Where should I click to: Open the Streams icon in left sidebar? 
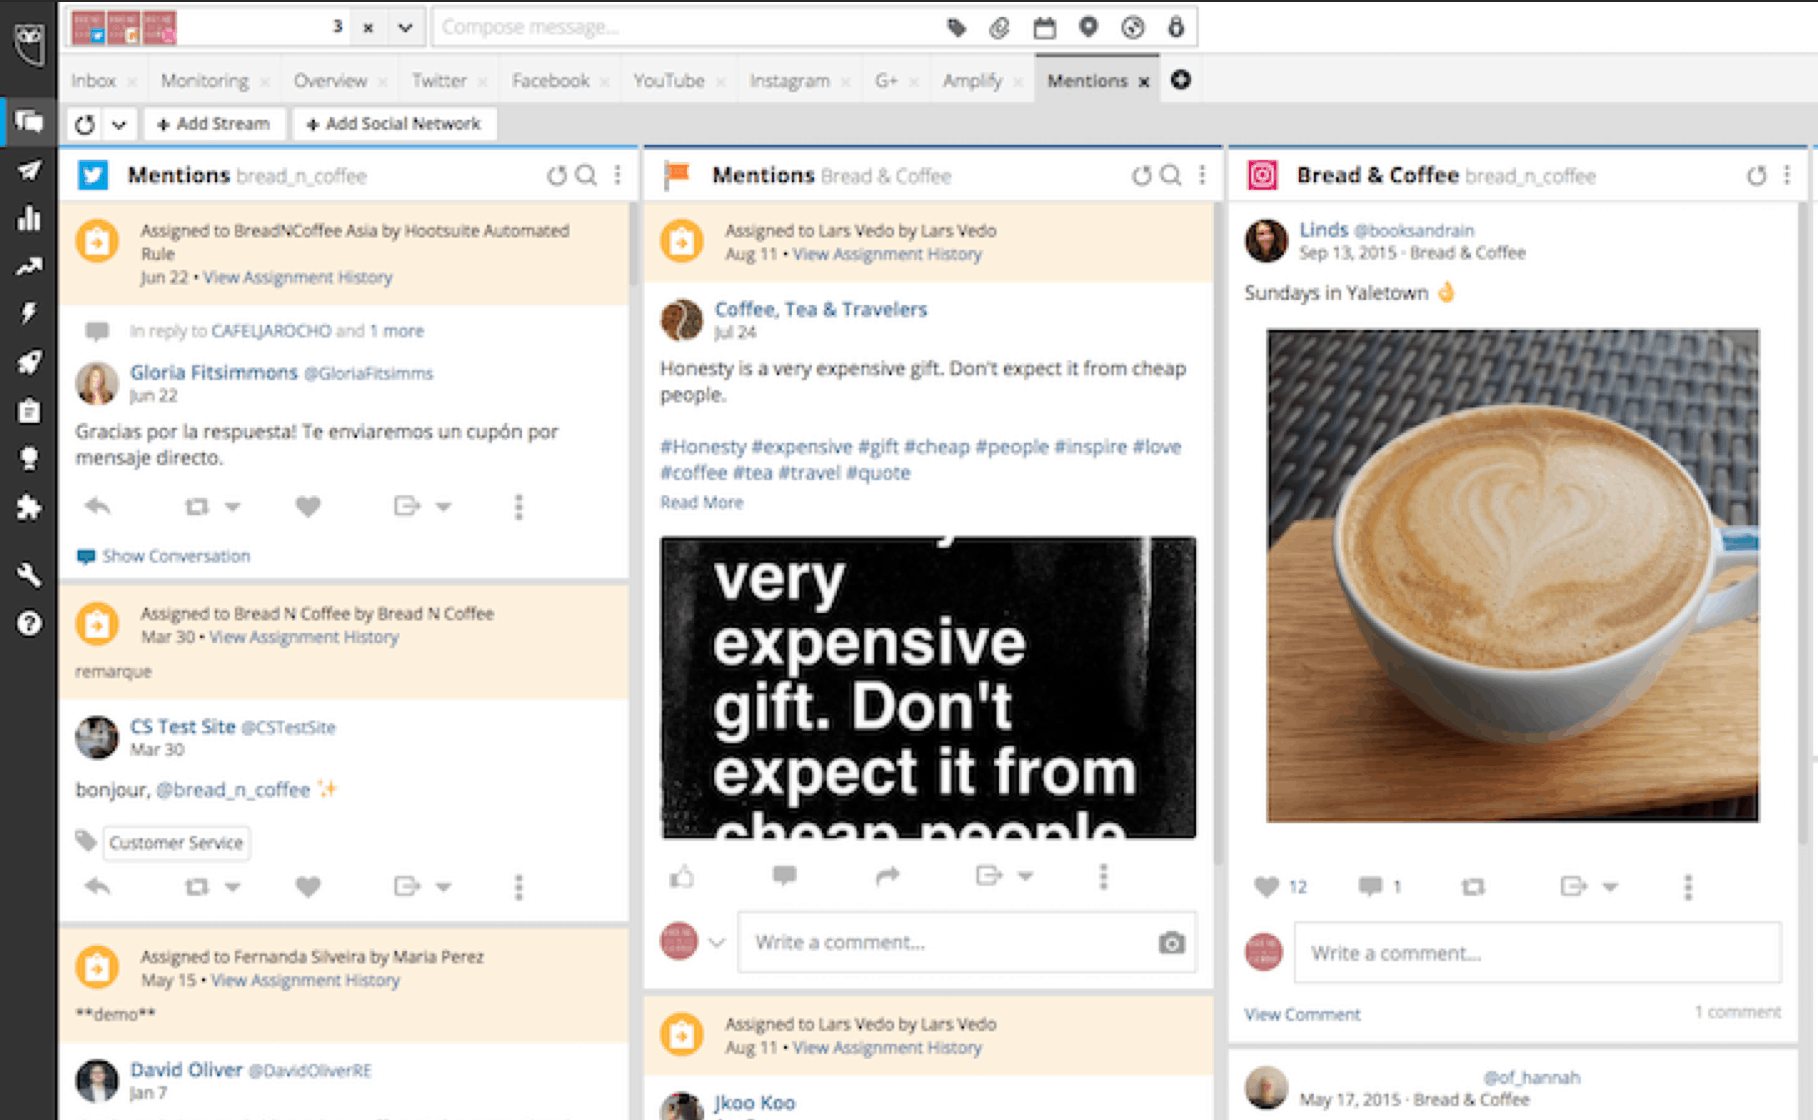[x=28, y=122]
